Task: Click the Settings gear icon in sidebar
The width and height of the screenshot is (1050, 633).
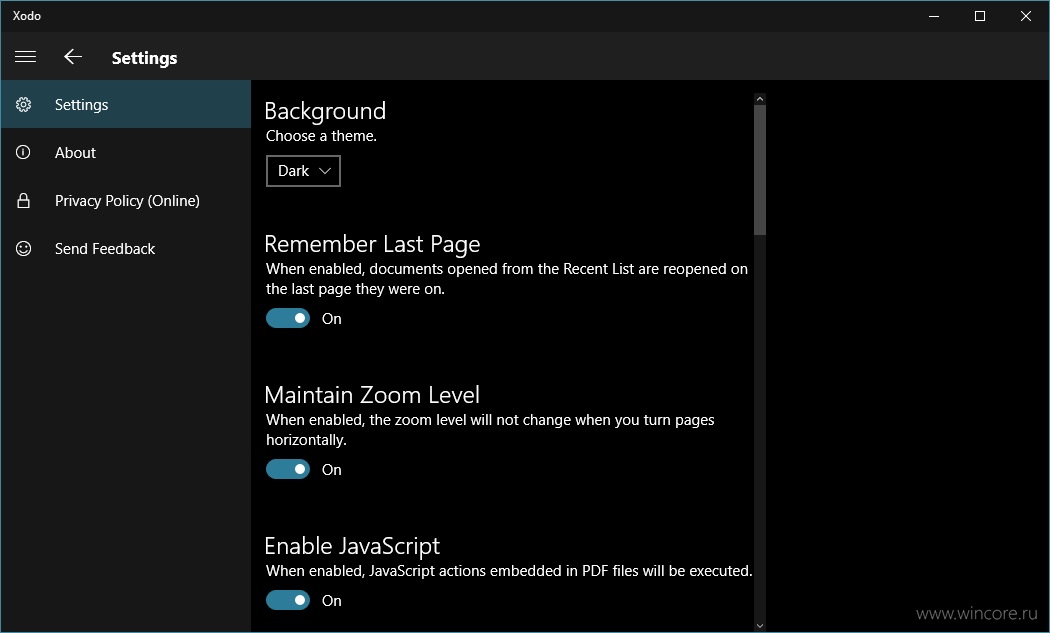Action: [23, 104]
